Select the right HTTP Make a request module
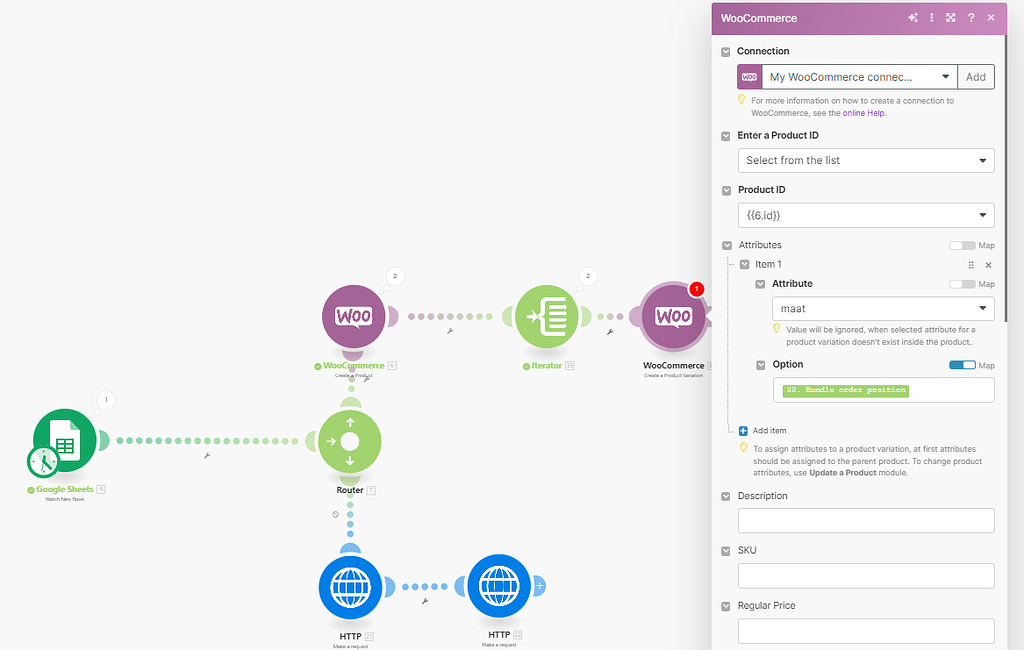This screenshot has height=650, width=1024. coord(499,587)
